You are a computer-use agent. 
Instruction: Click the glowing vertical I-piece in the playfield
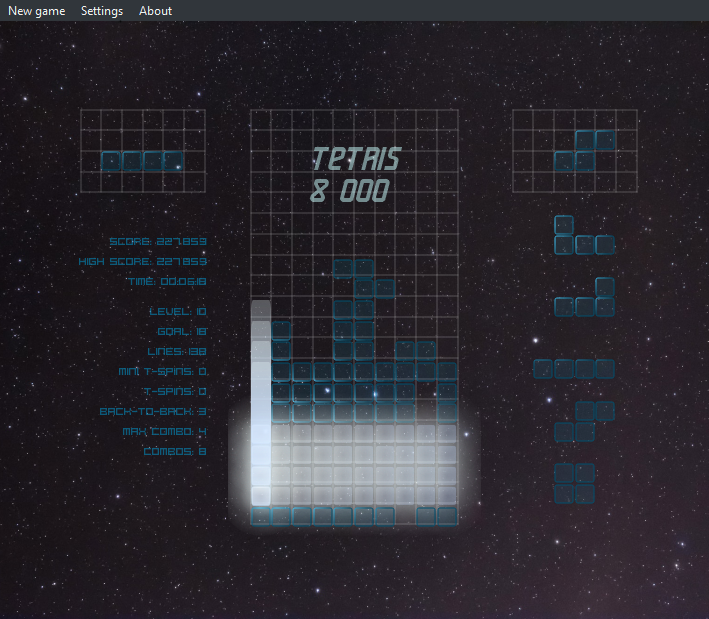point(261,403)
